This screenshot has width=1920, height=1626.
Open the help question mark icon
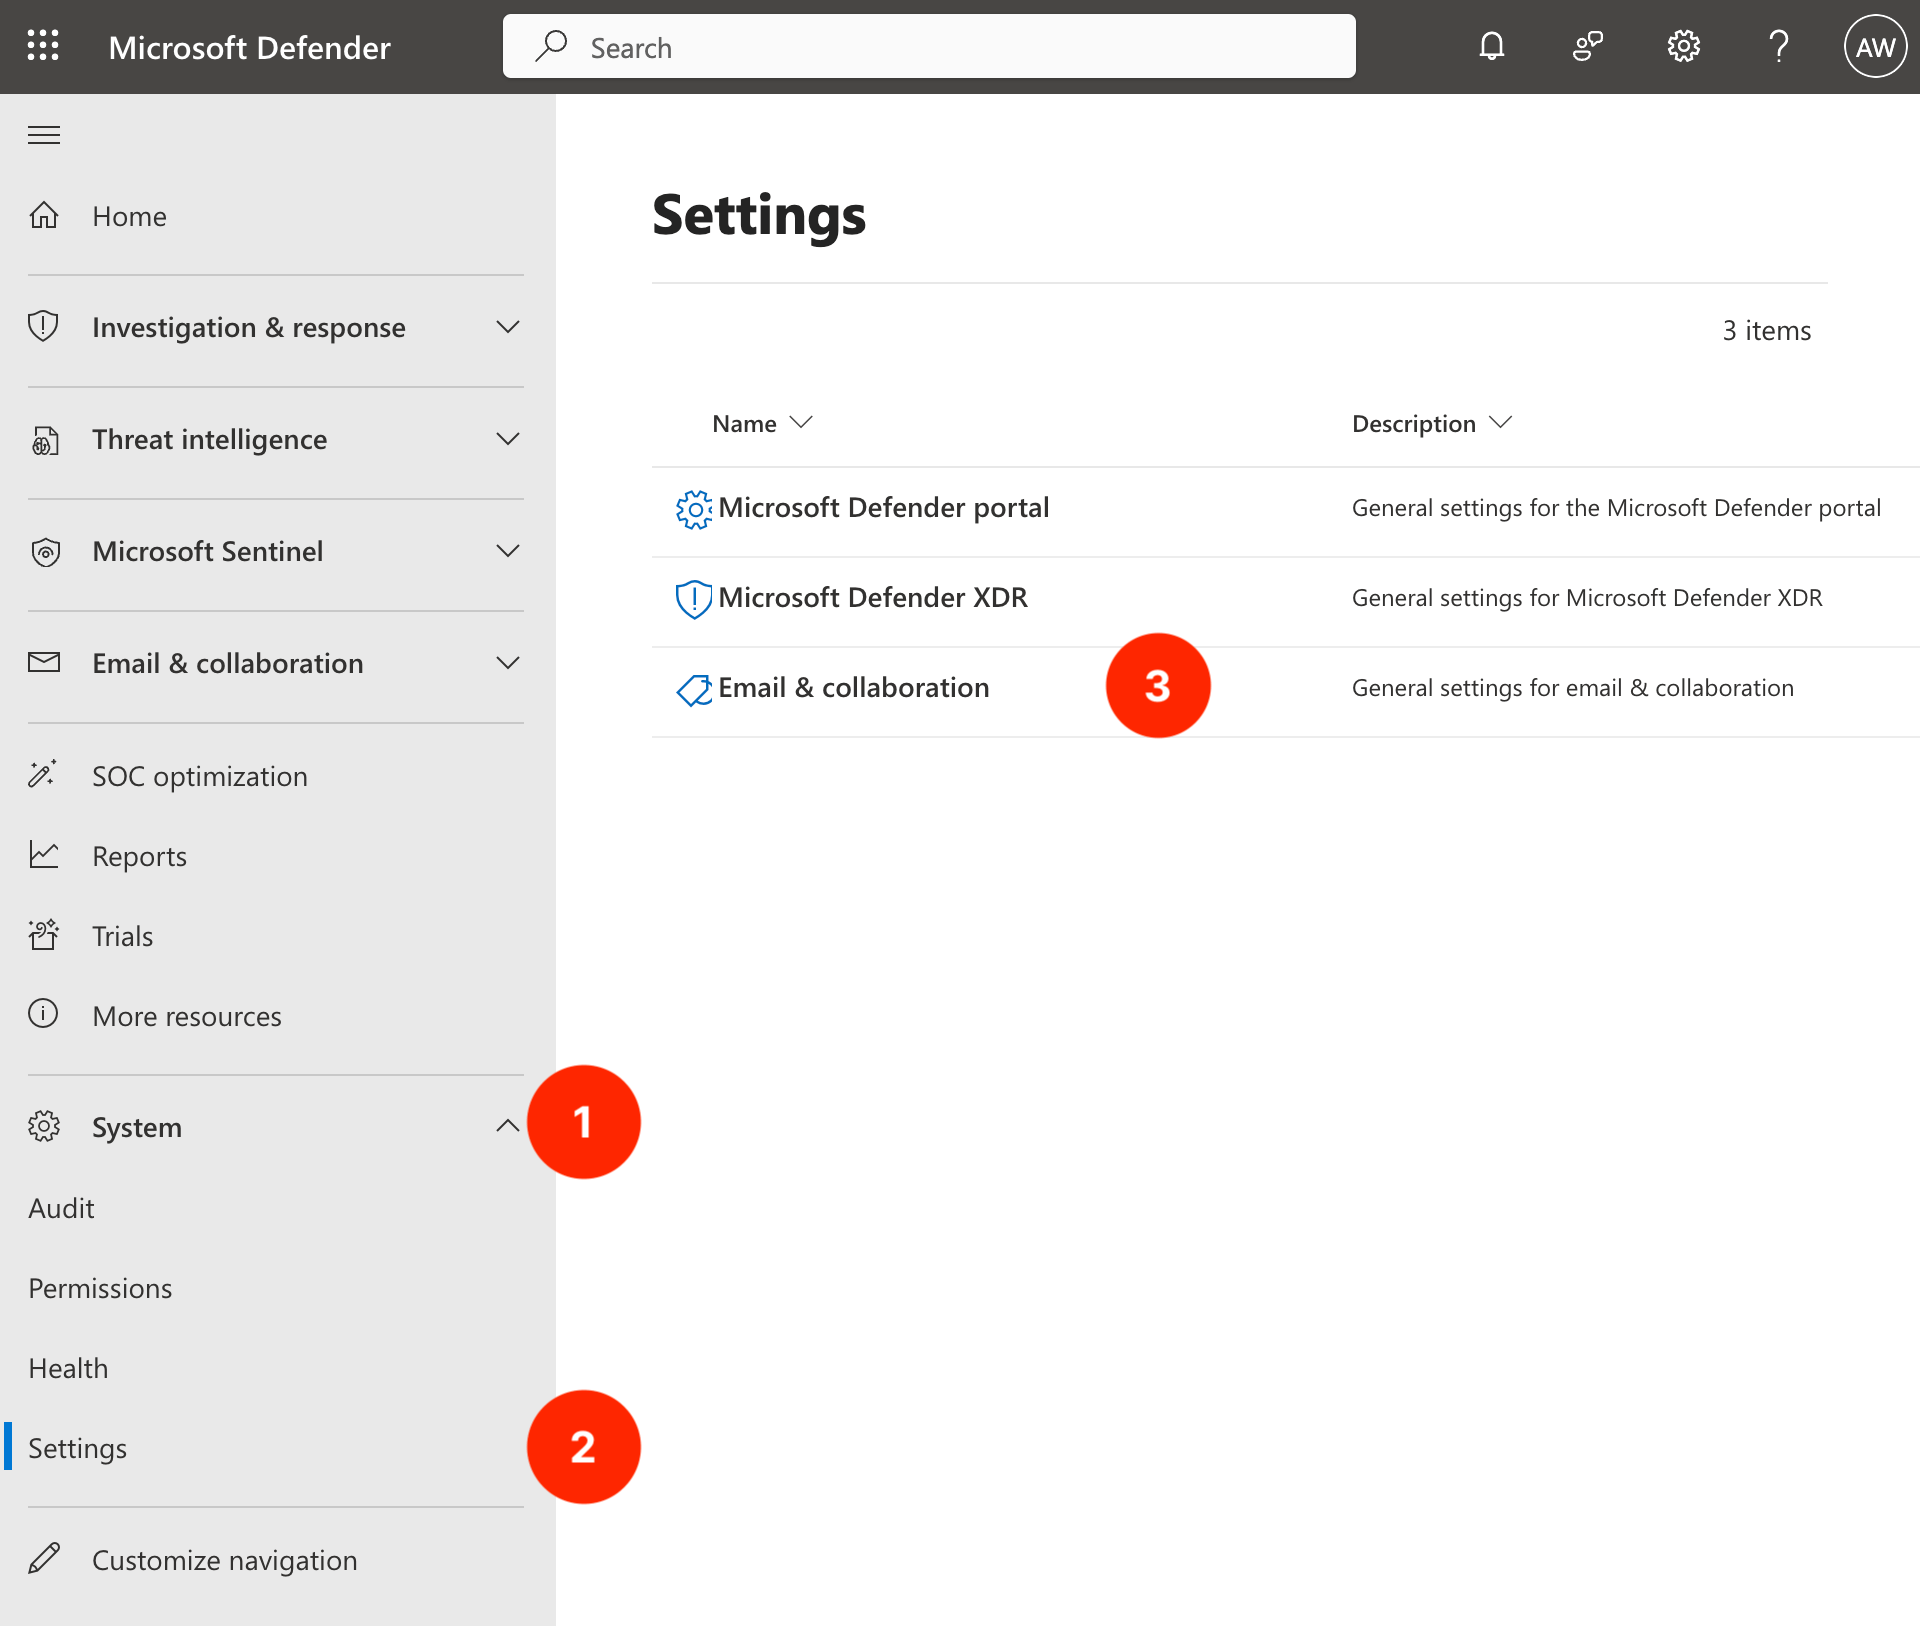1778,46
